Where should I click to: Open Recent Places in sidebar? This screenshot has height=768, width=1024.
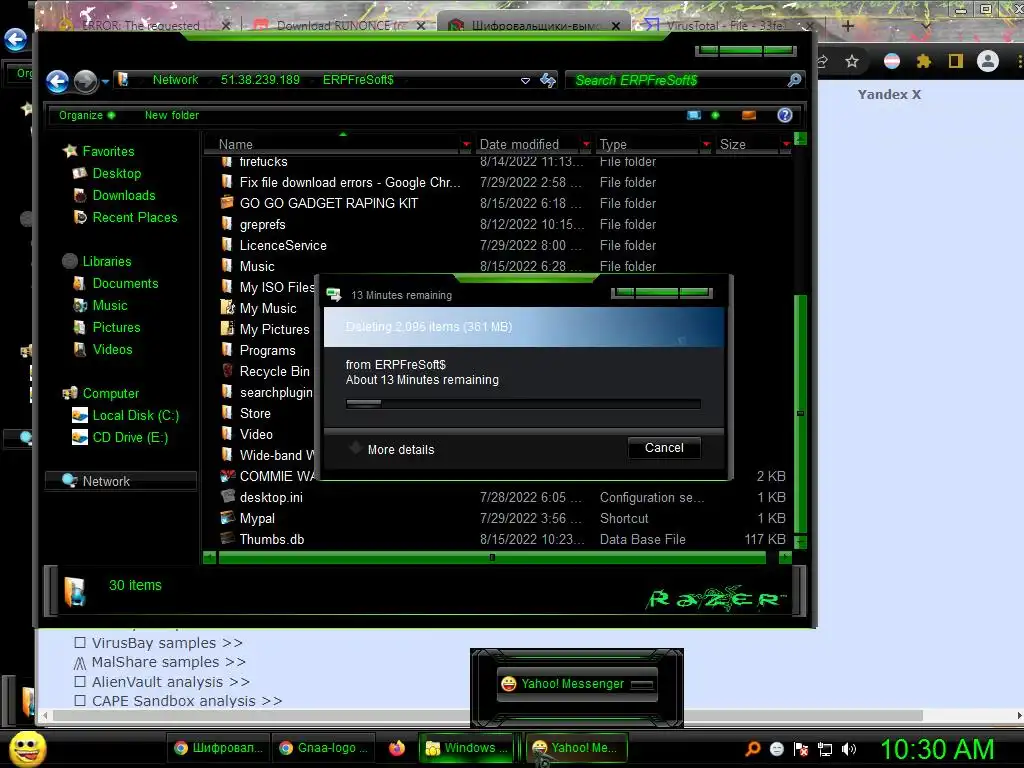point(135,217)
